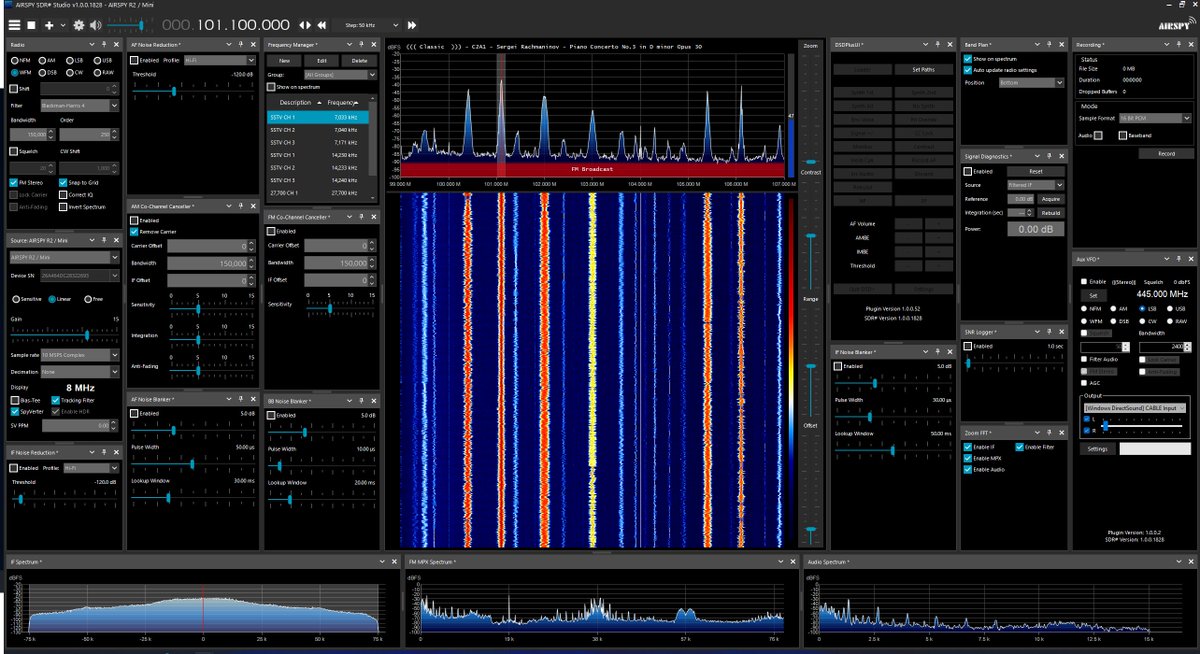Click the Aux VFO Settings button
Viewport: 1200px width, 654px height.
point(1097,449)
